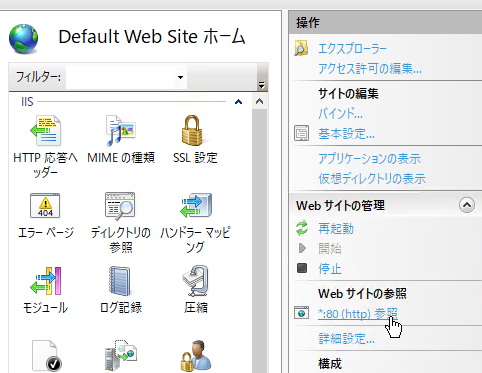Select the document with checkmark icon
The height and width of the screenshot is (373, 482).
pos(46,355)
